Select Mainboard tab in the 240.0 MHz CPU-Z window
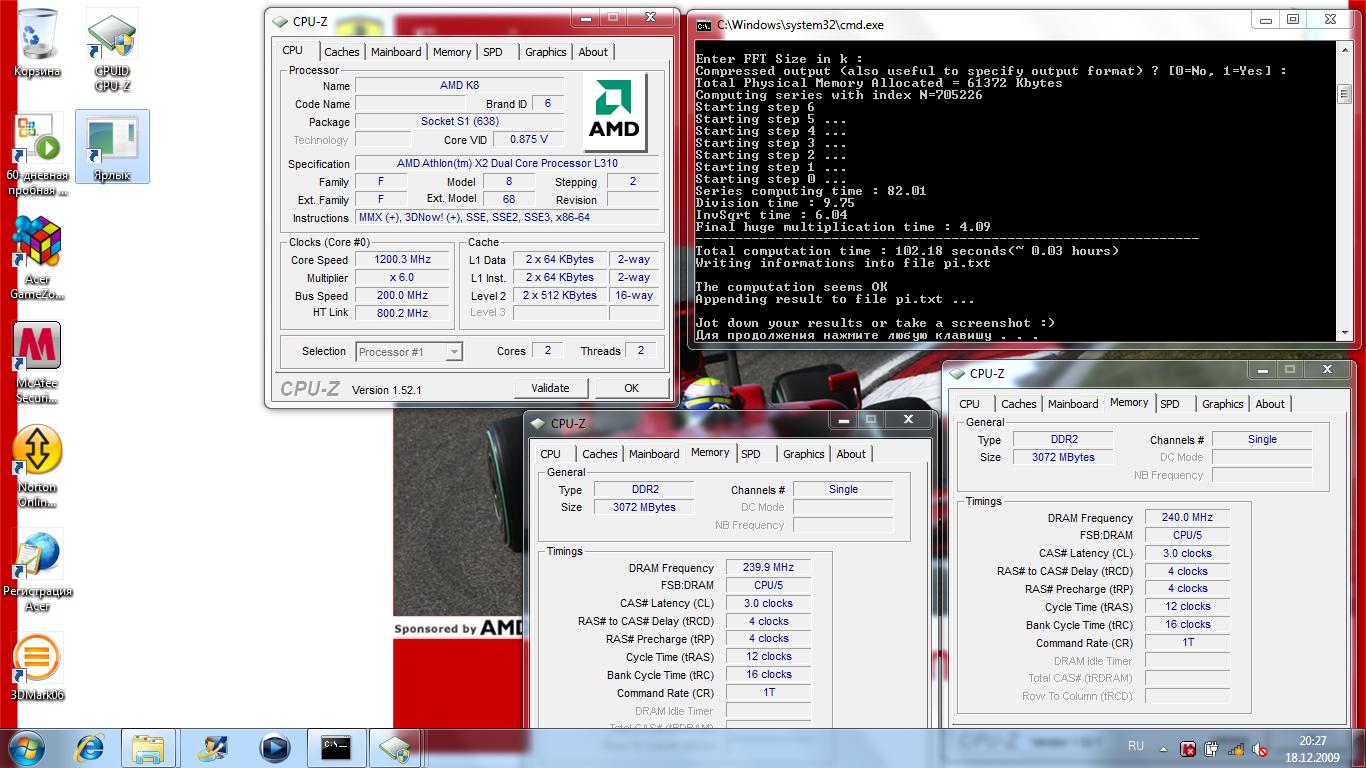 tap(1073, 404)
